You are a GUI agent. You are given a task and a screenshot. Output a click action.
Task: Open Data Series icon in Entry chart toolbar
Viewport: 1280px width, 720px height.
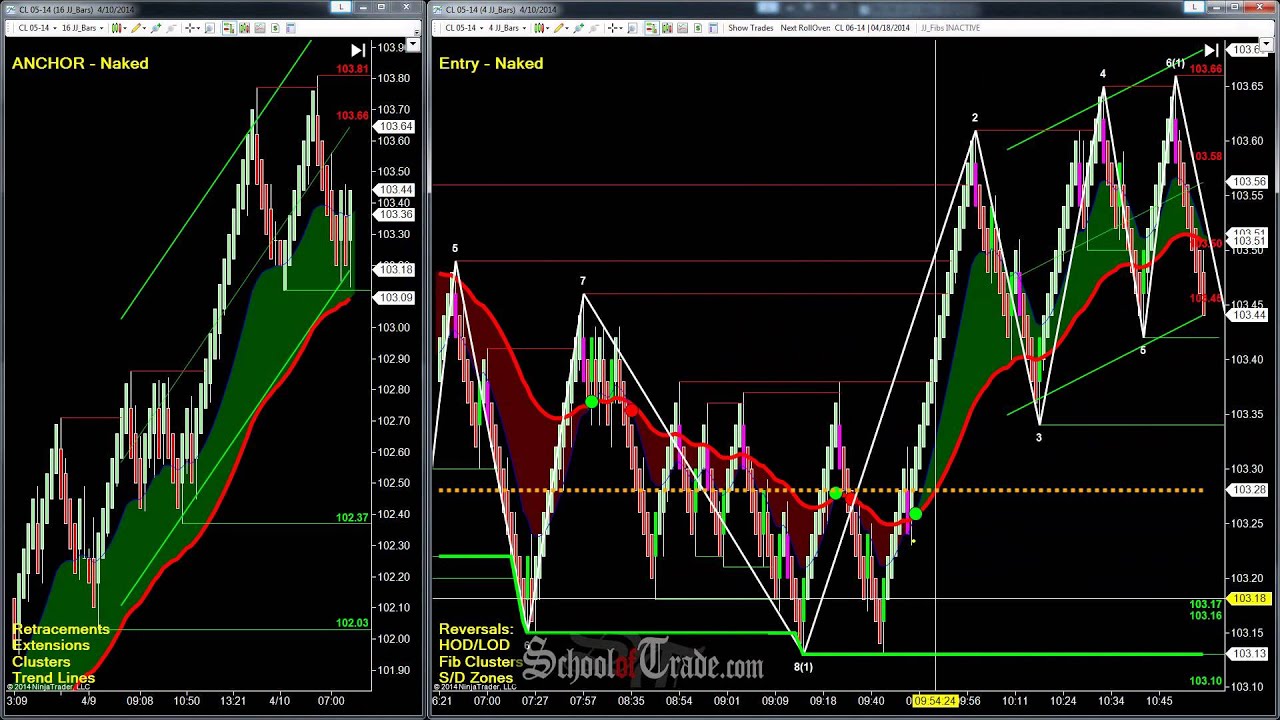(667, 28)
